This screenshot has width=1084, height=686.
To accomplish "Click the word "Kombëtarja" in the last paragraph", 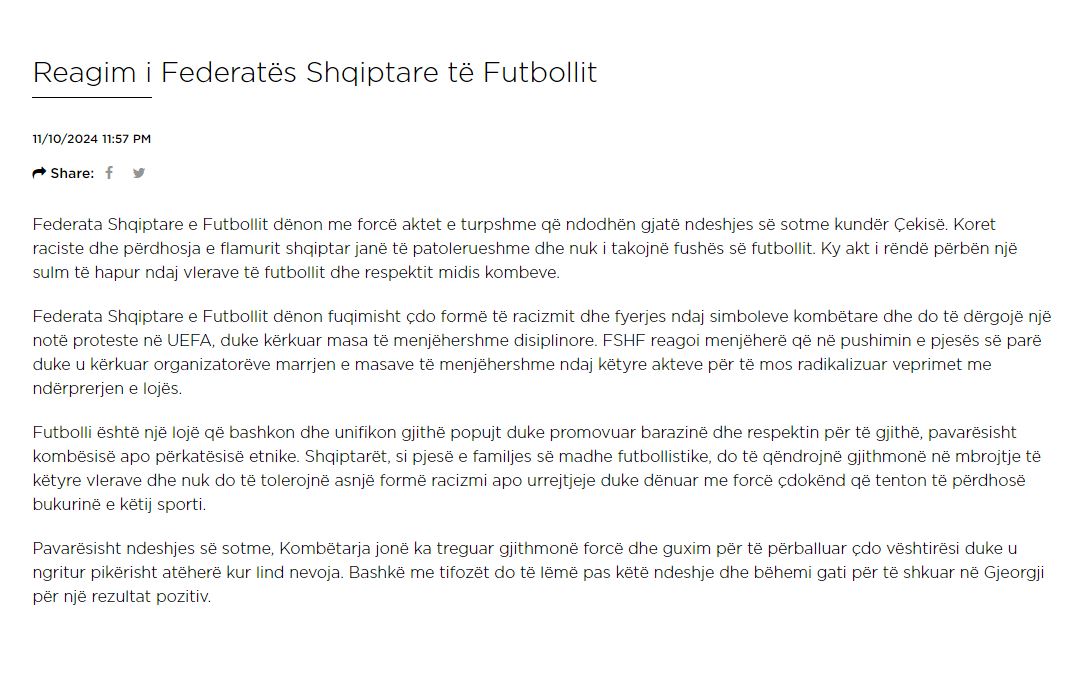I will click(322, 548).
